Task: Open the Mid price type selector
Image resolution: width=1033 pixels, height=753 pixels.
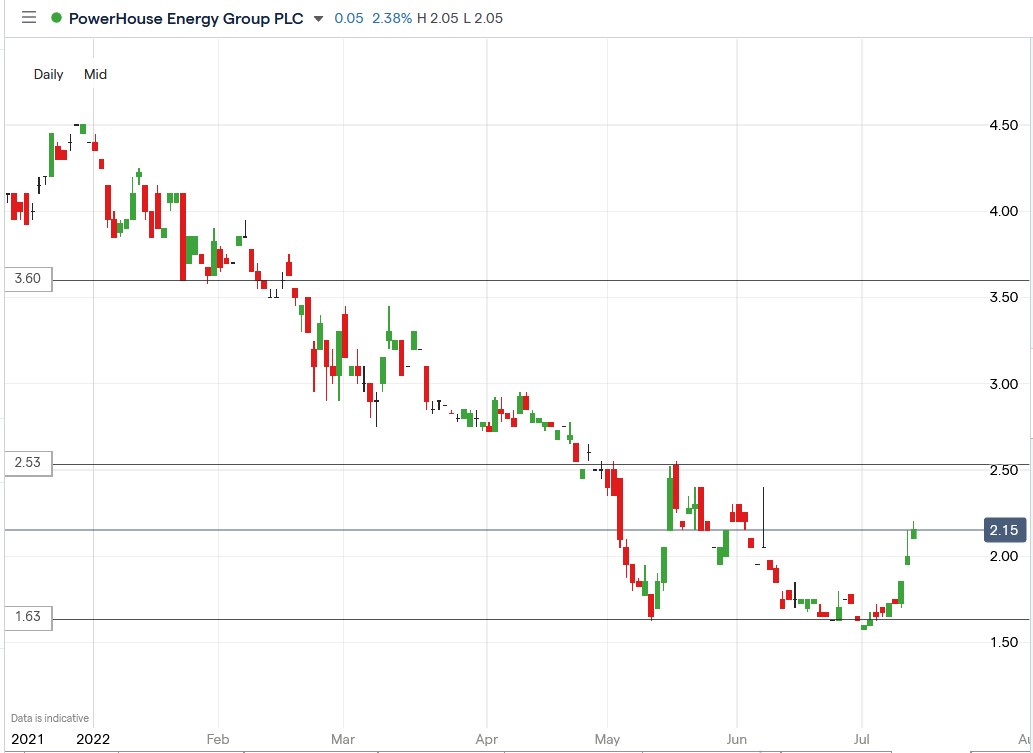Action: pyautogui.click(x=95, y=74)
